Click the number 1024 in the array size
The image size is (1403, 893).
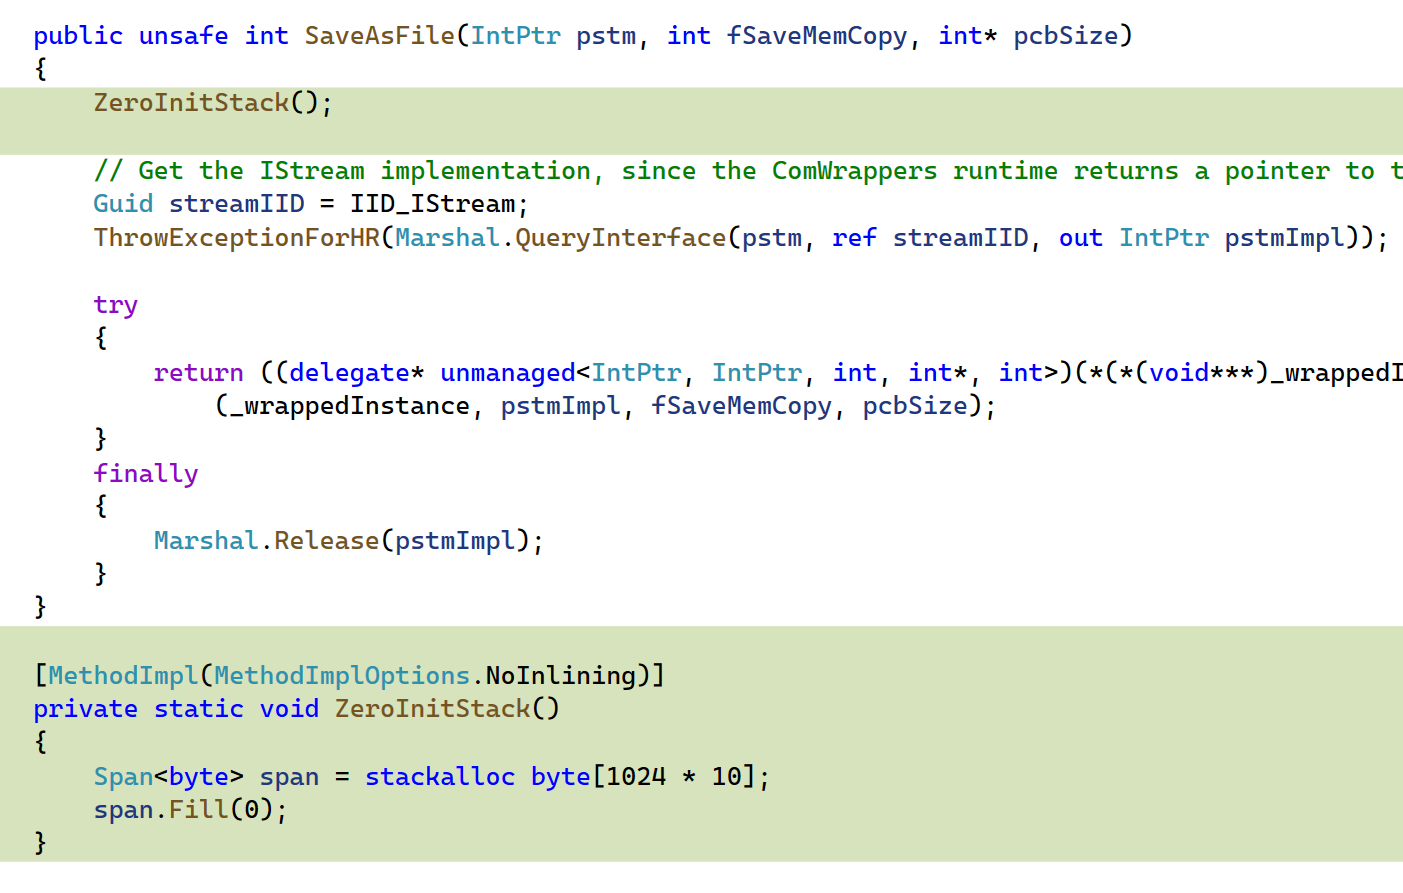[x=636, y=777]
